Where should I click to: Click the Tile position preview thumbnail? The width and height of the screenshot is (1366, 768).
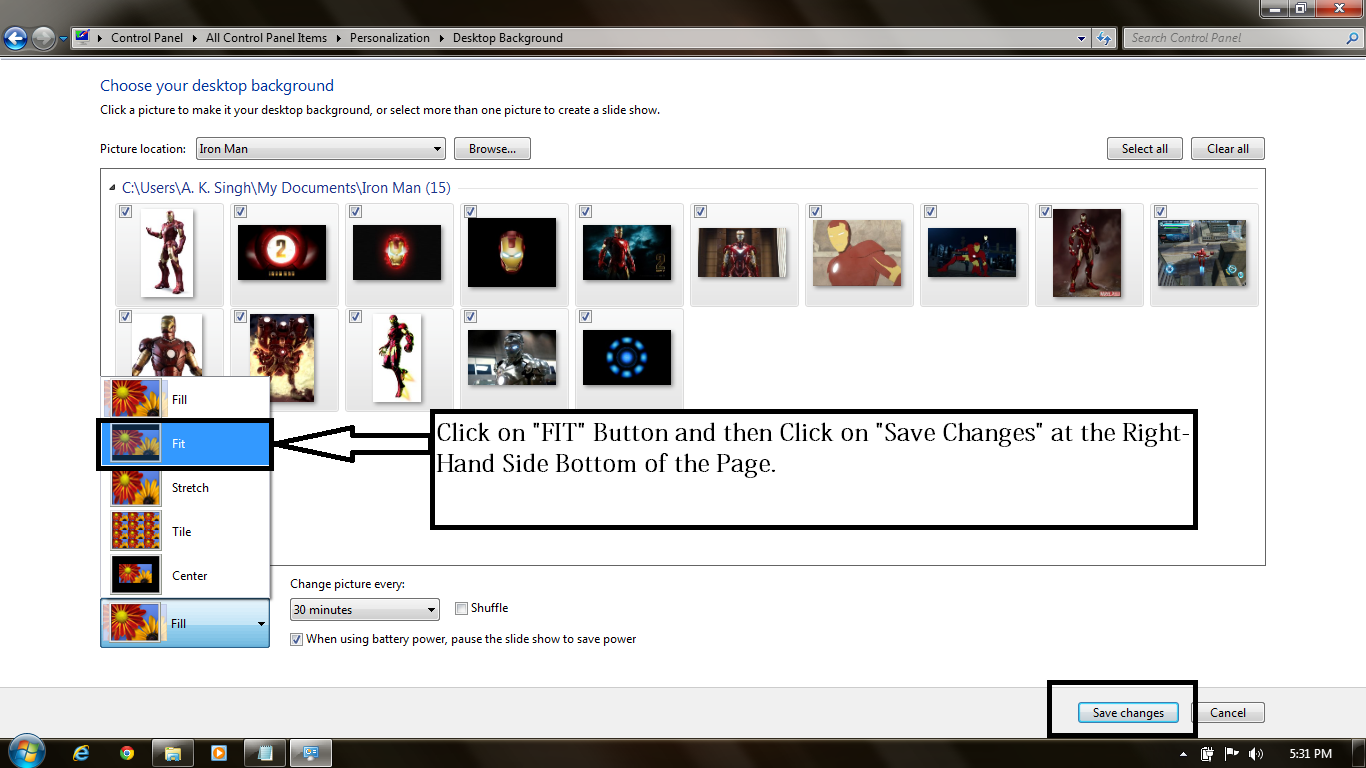pyautogui.click(x=135, y=530)
